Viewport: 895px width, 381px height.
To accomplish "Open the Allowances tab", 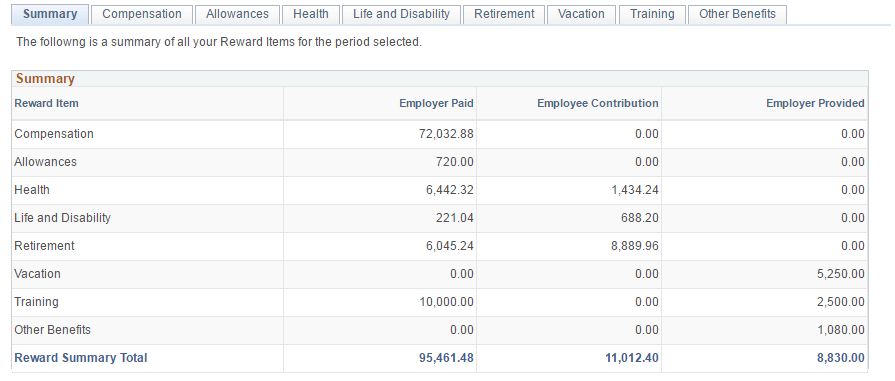I will point(237,14).
